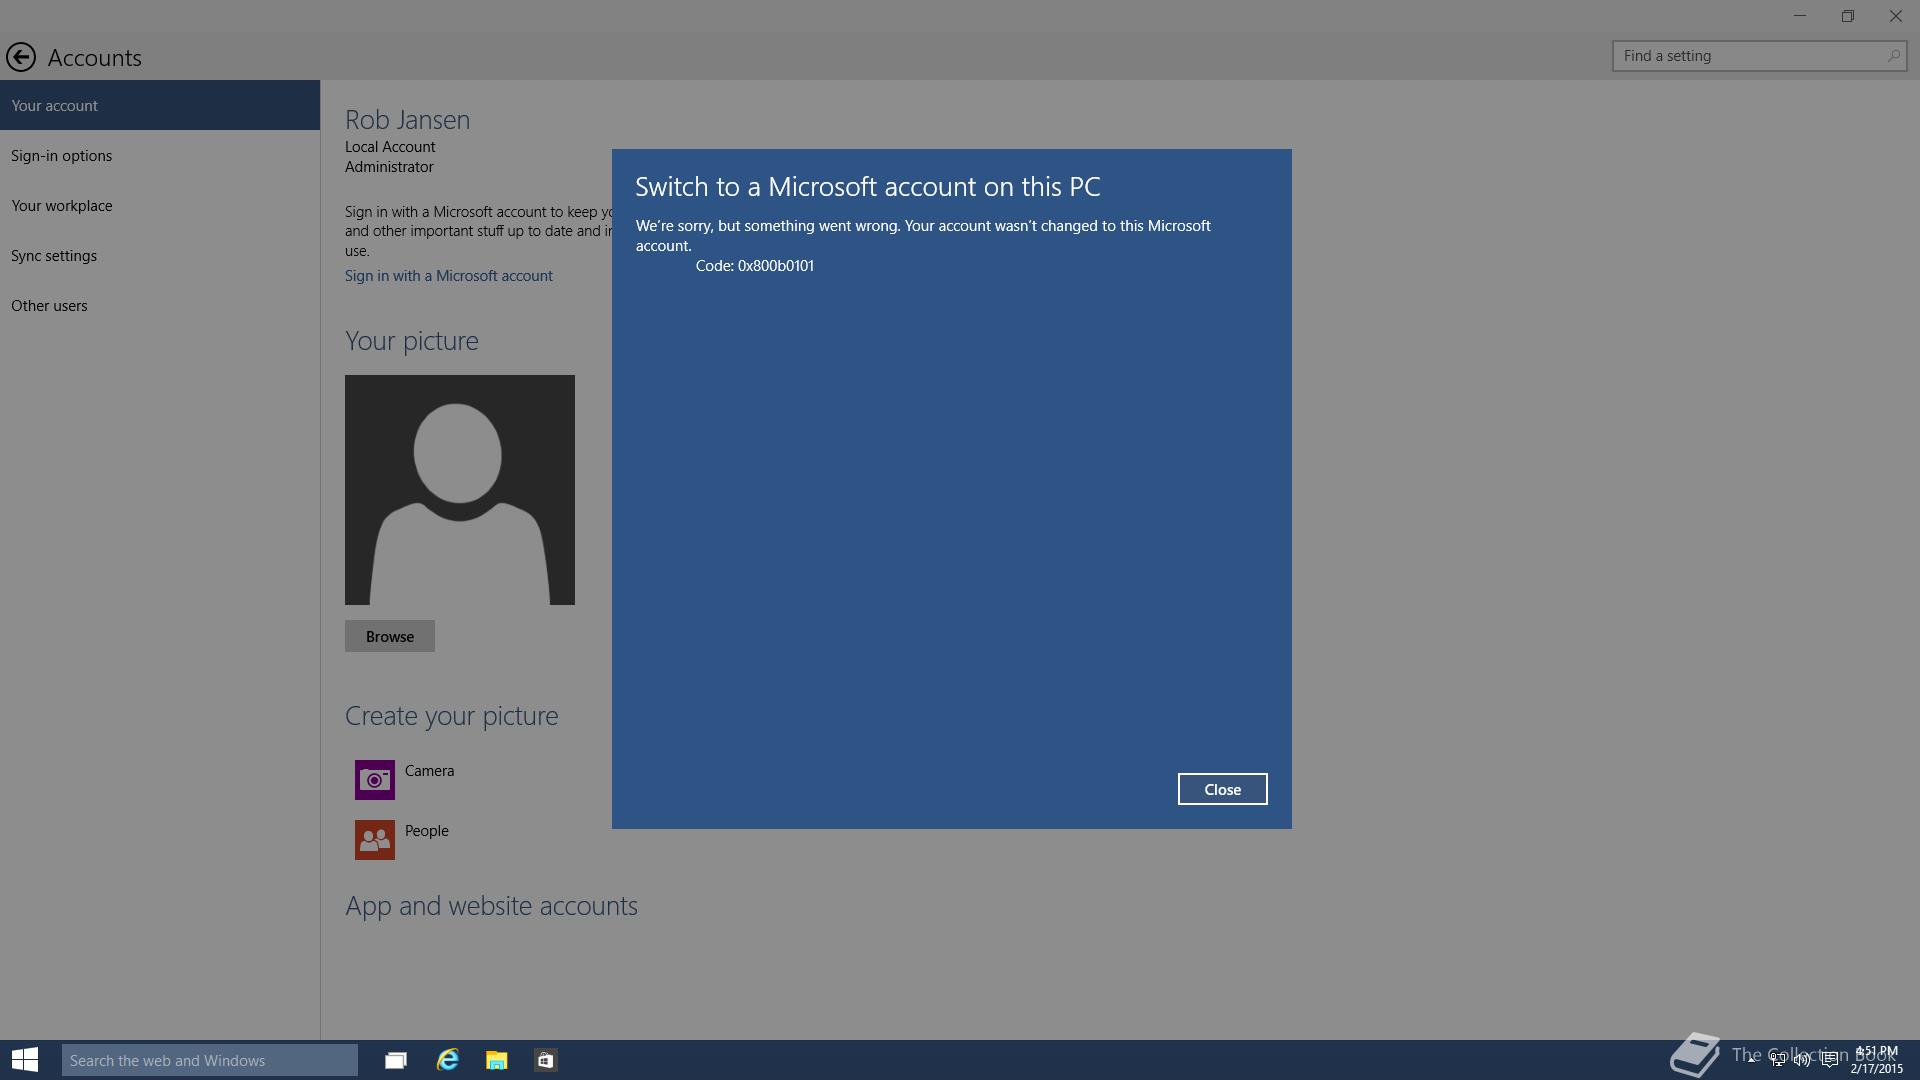The height and width of the screenshot is (1080, 1920).
Task: Open the People app icon
Action: [x=375, y=840]
